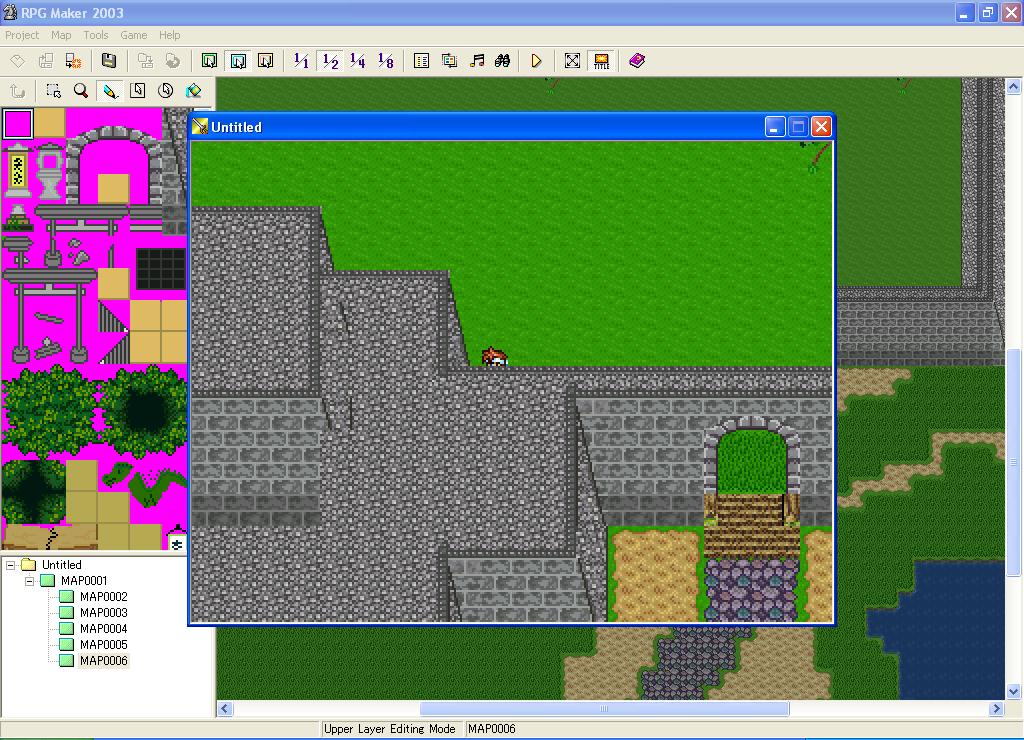Open the Game menu
This screenshot has width=1024, height=740.
pos(134,35)
